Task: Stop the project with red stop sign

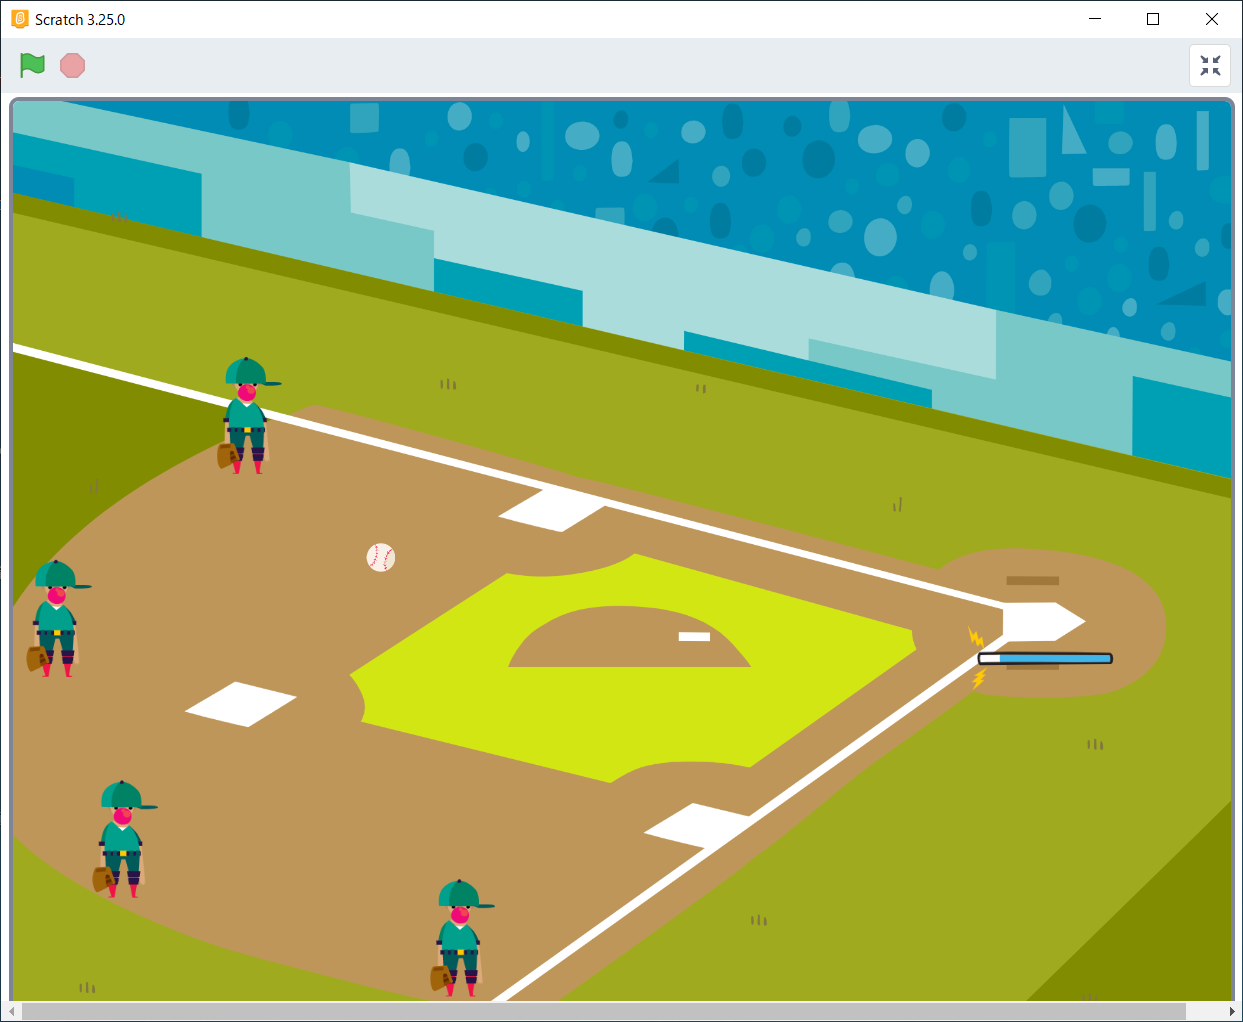Action: [x=72, y=65]
